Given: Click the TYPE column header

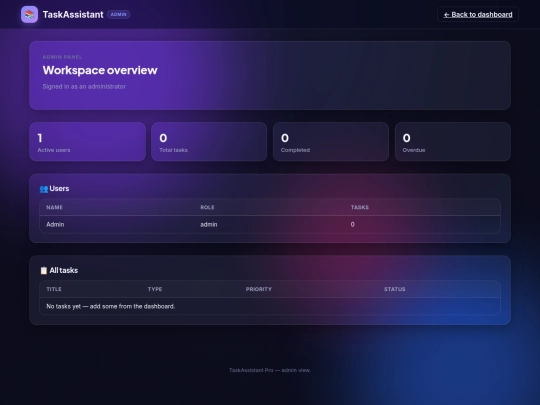Looking at the screenshot, I should (155, 289).
